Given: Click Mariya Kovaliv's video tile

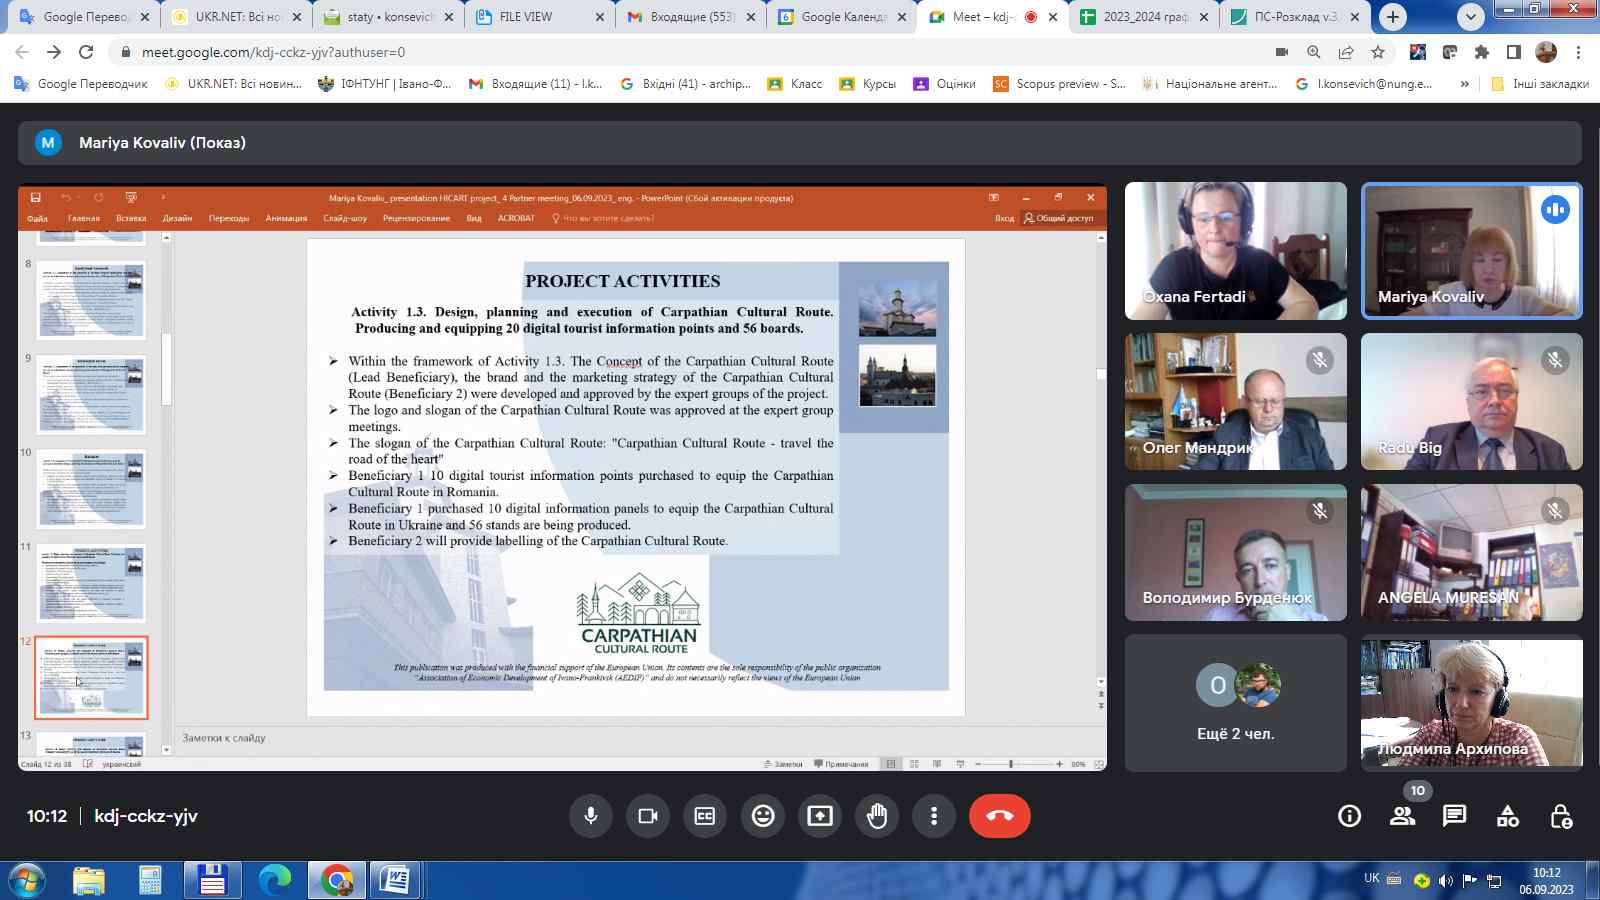Looking at the screenshot, I should (1471, 251).
